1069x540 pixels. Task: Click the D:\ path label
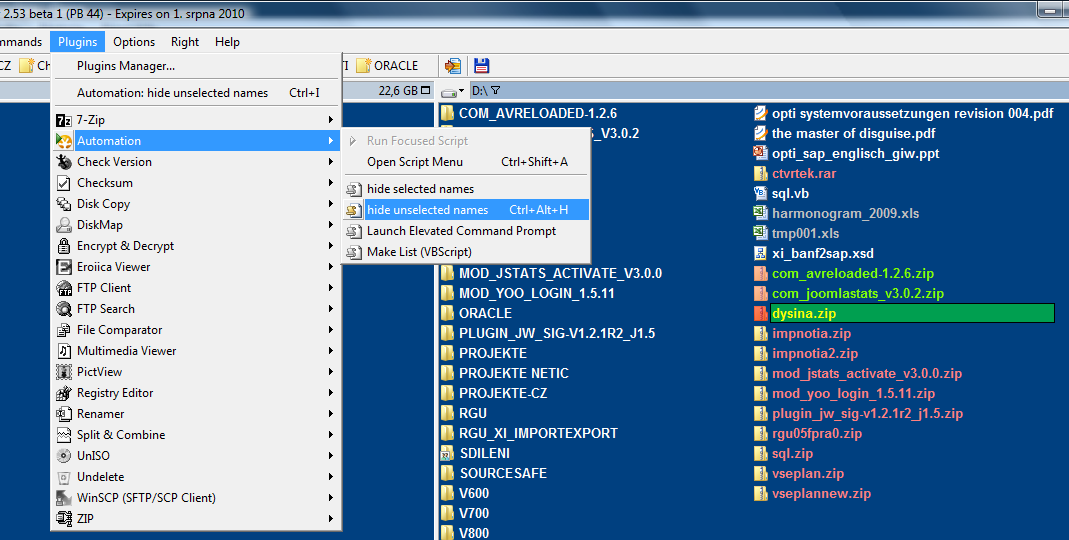point(479,91)
